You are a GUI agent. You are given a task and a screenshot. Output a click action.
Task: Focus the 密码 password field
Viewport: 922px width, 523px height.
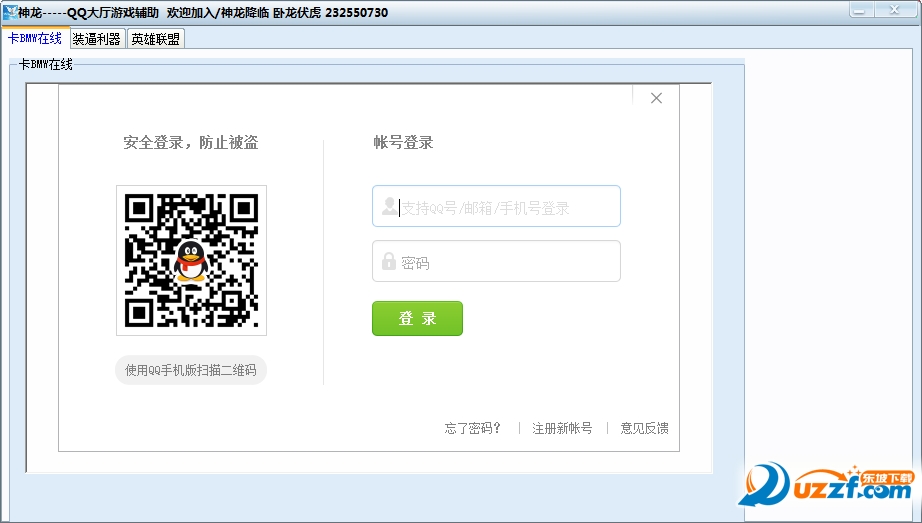(x=496, y=261)
